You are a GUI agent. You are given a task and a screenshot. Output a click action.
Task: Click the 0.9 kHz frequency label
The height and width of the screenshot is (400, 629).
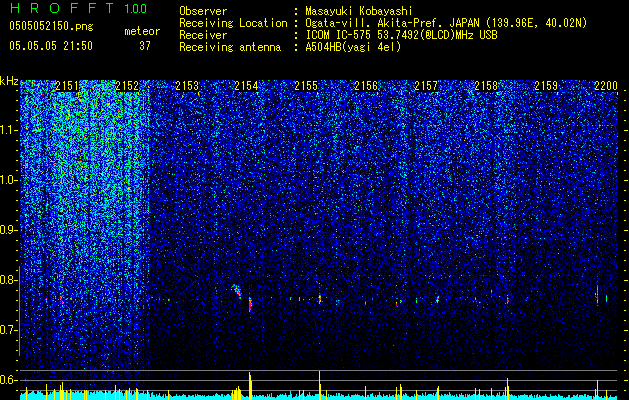point(7,230)
